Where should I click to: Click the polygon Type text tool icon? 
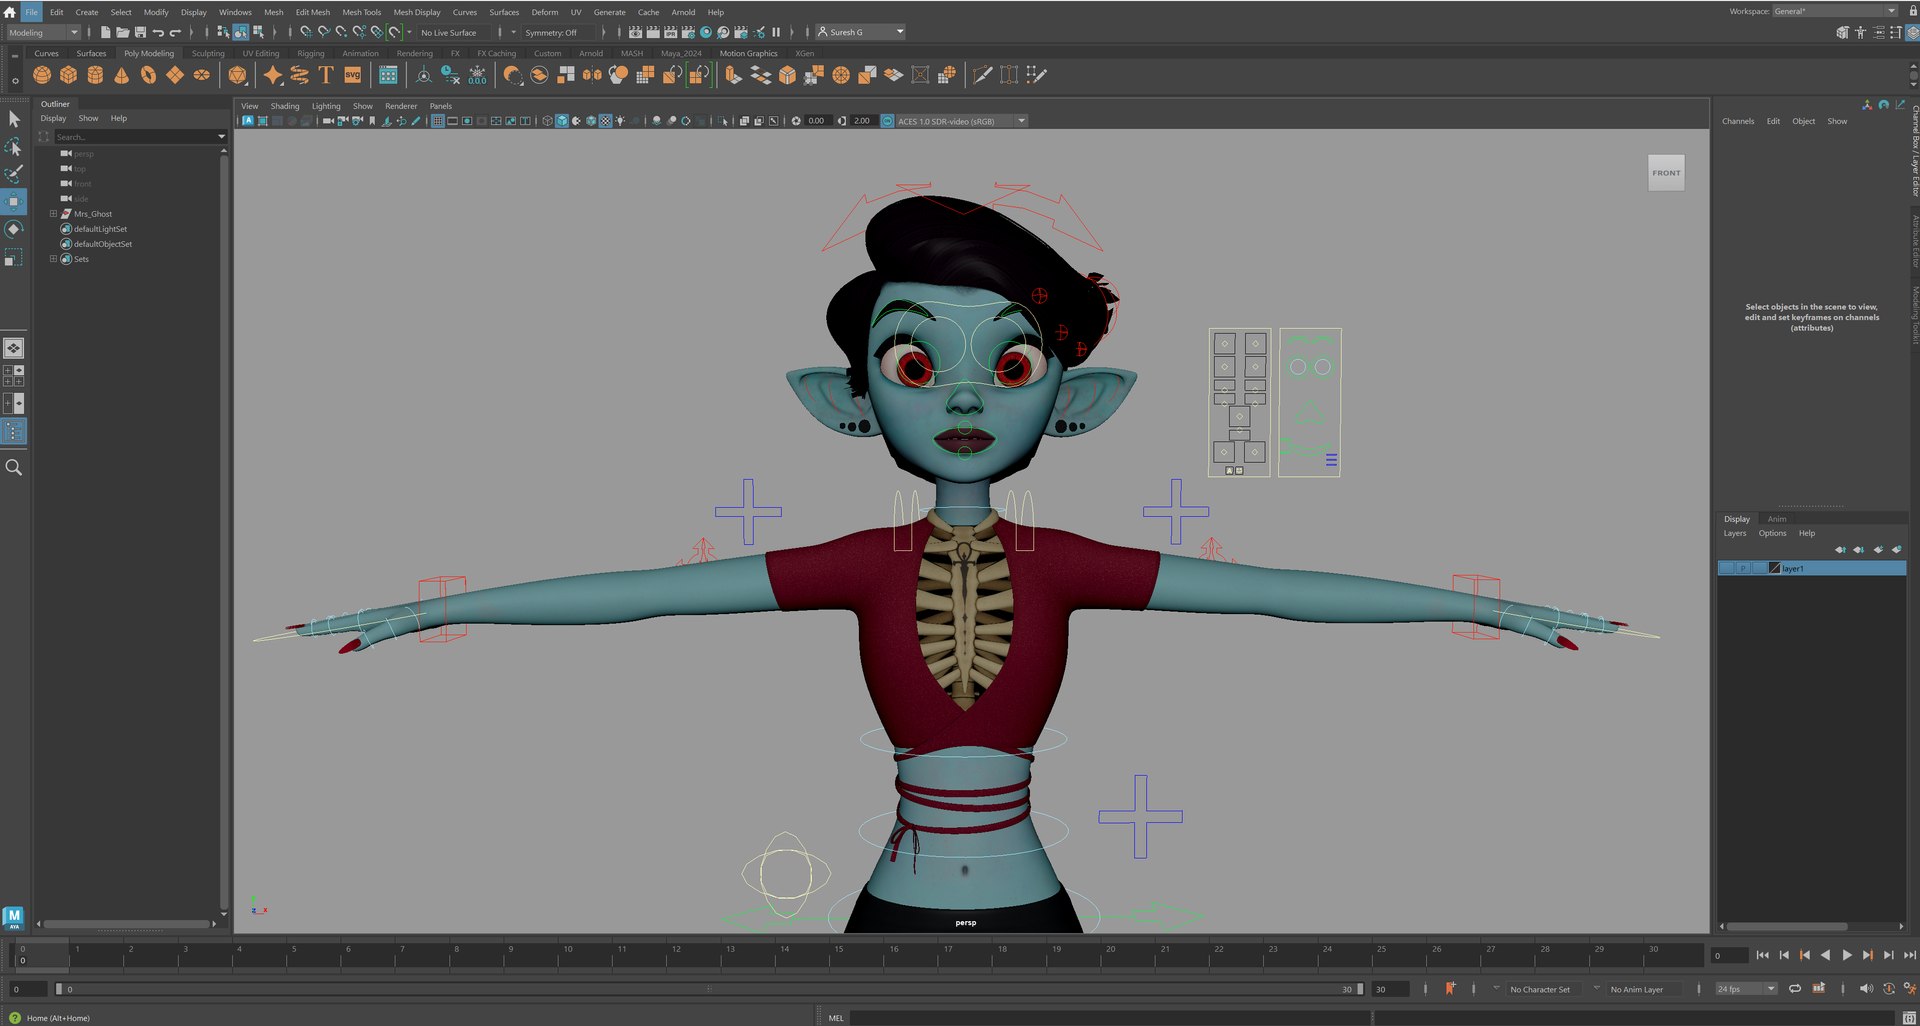click(326, 75)
